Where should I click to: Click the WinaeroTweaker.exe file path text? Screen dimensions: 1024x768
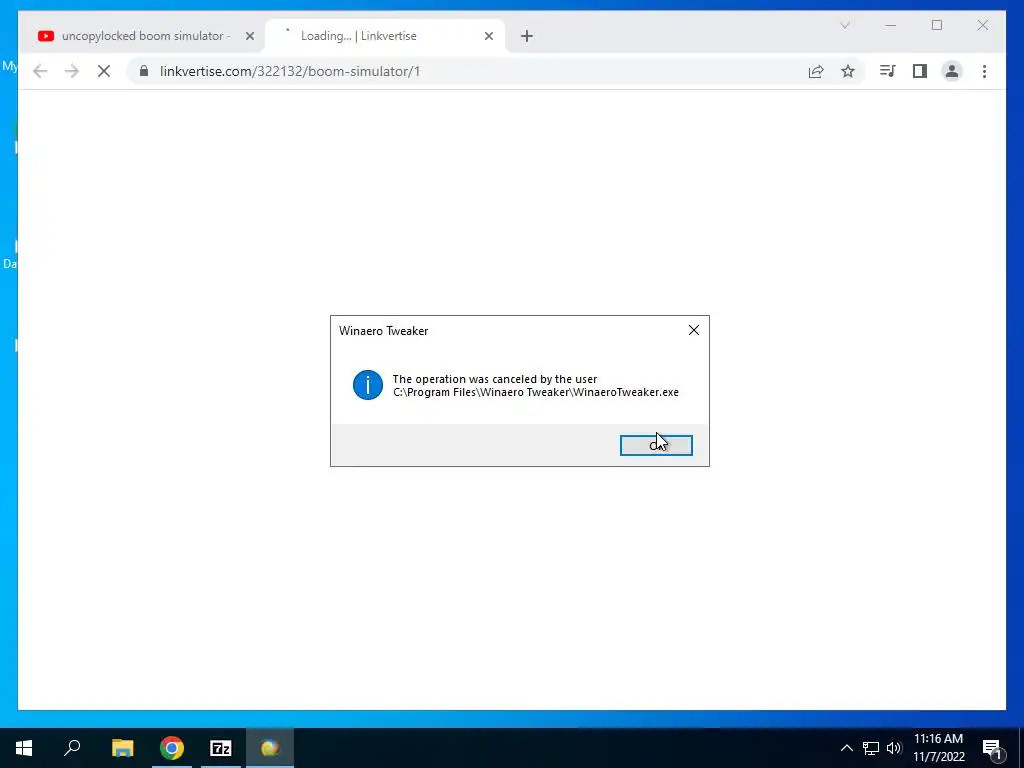(536, 392)
